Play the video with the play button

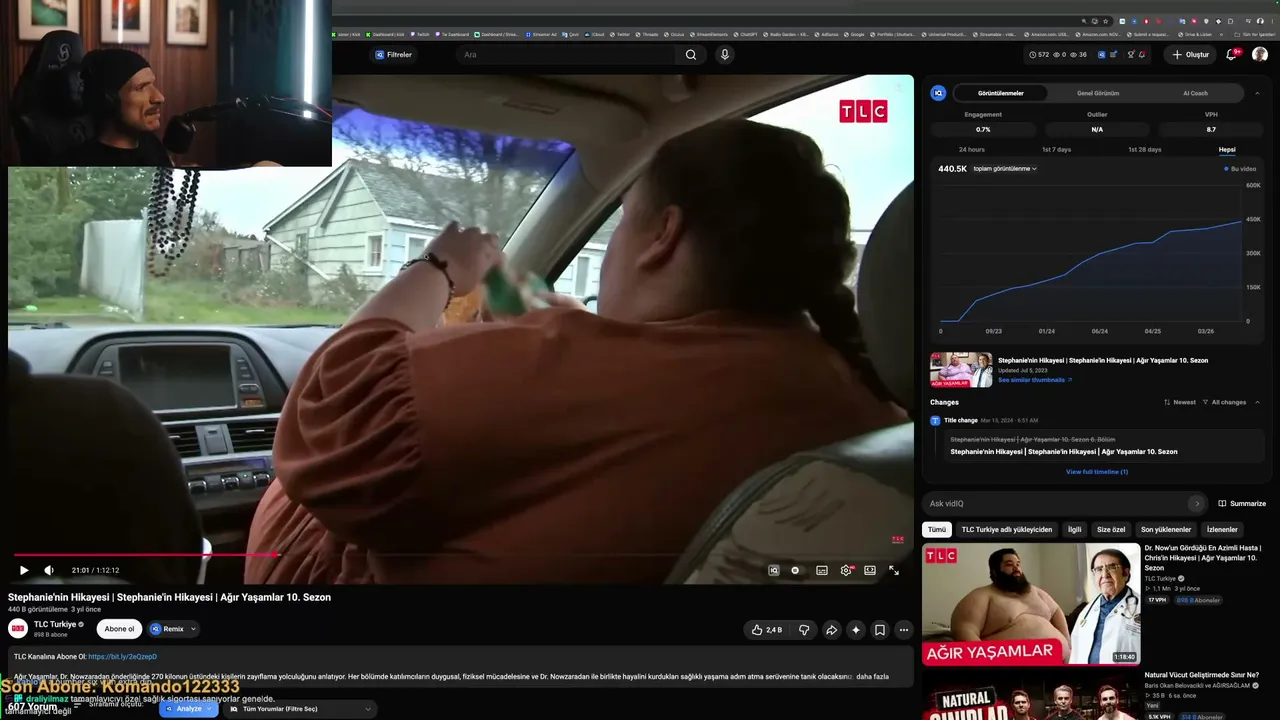click(24, 570)
